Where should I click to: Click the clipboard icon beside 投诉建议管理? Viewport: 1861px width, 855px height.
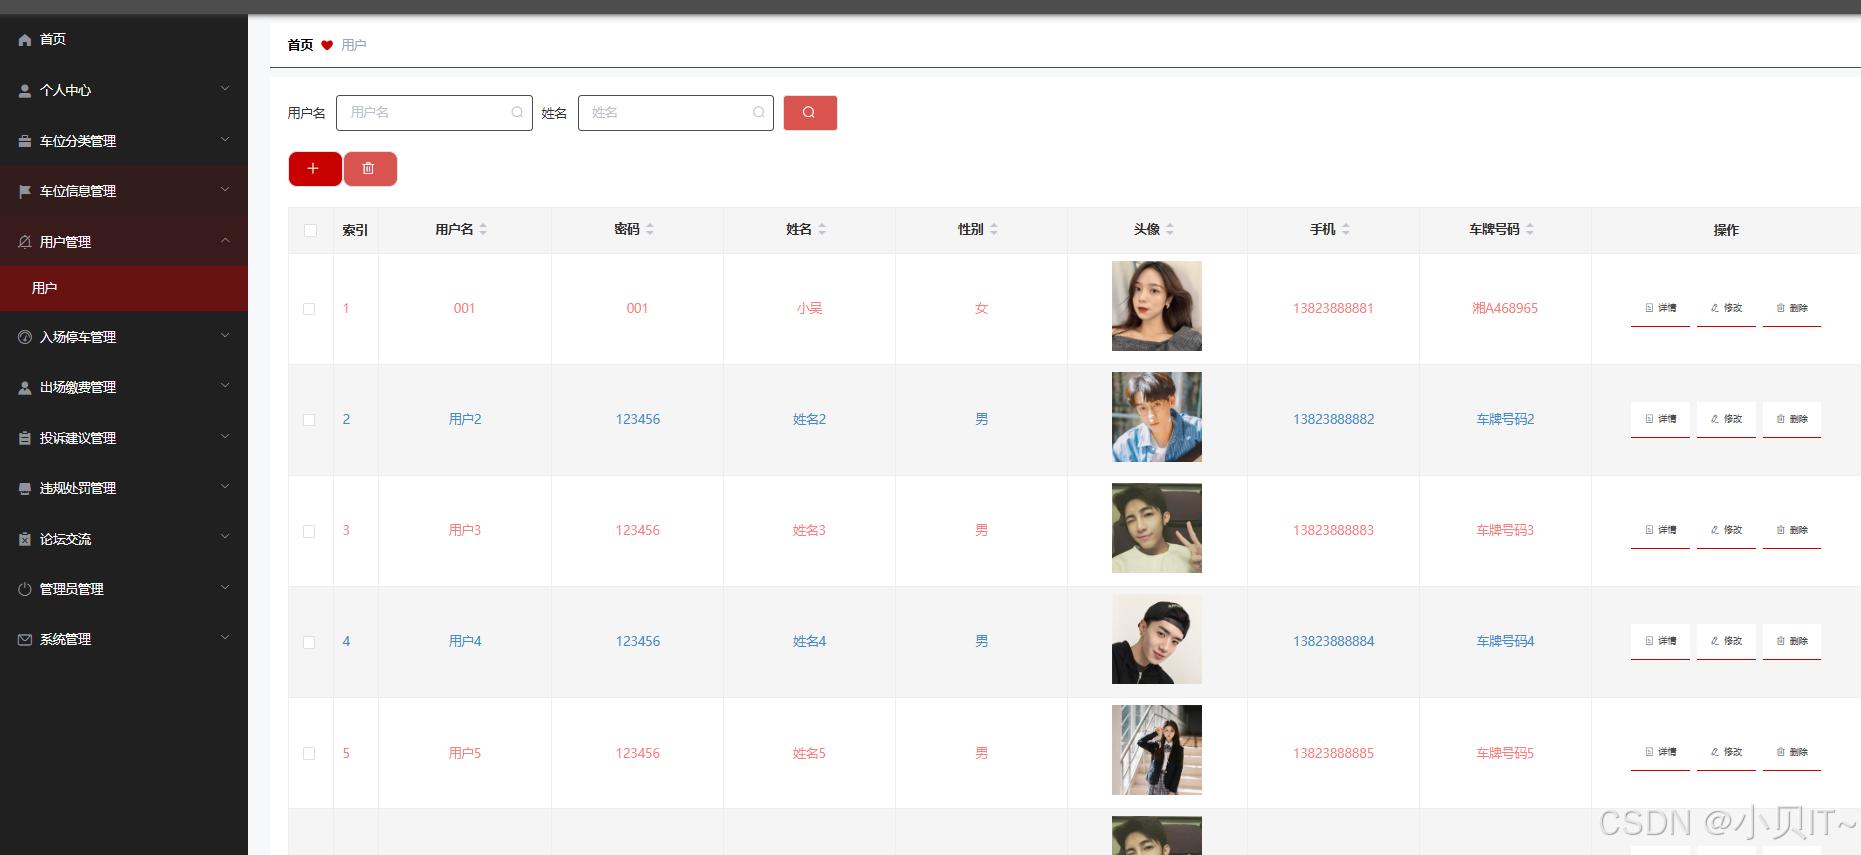click(x=25, y=438)
